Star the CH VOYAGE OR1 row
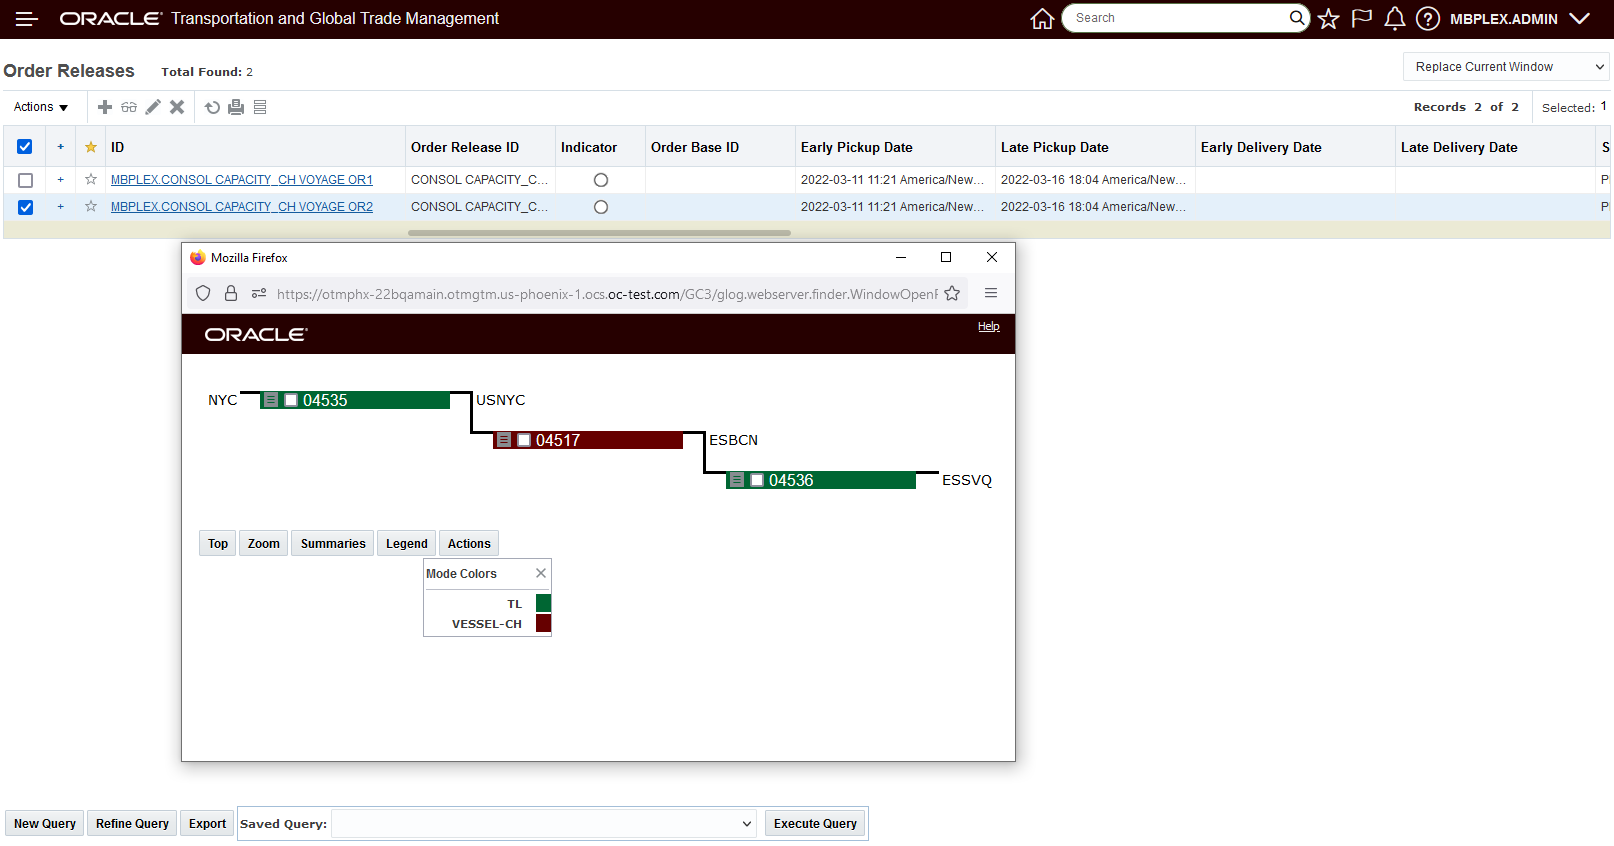This screenshot has height=846, width=1614. pyautogui.click(x=91, y=179)
